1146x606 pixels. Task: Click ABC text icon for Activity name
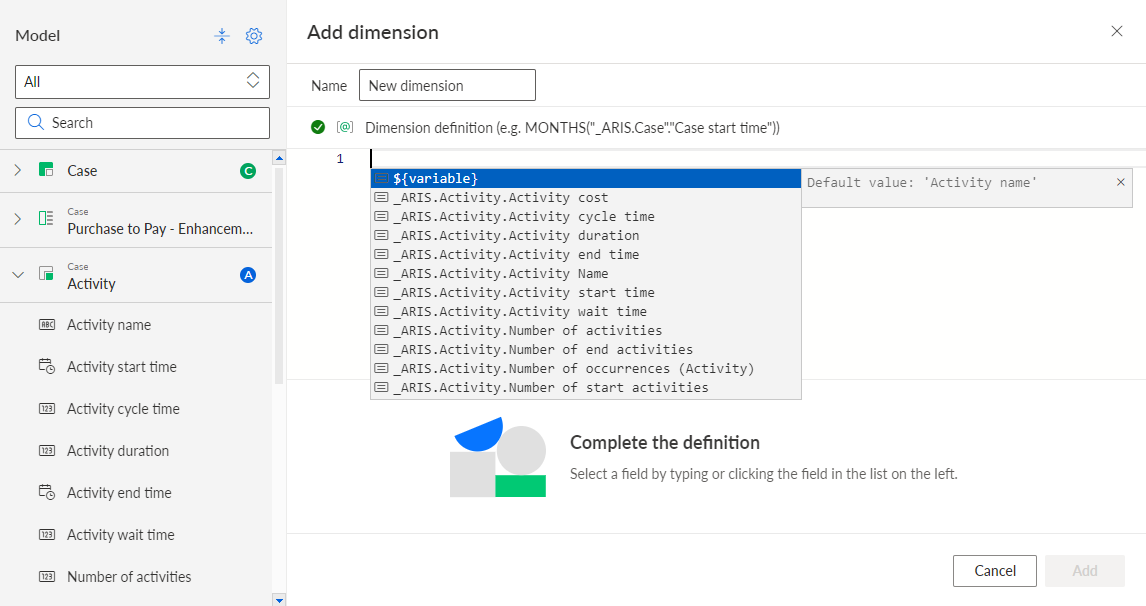tap(47, 325)
